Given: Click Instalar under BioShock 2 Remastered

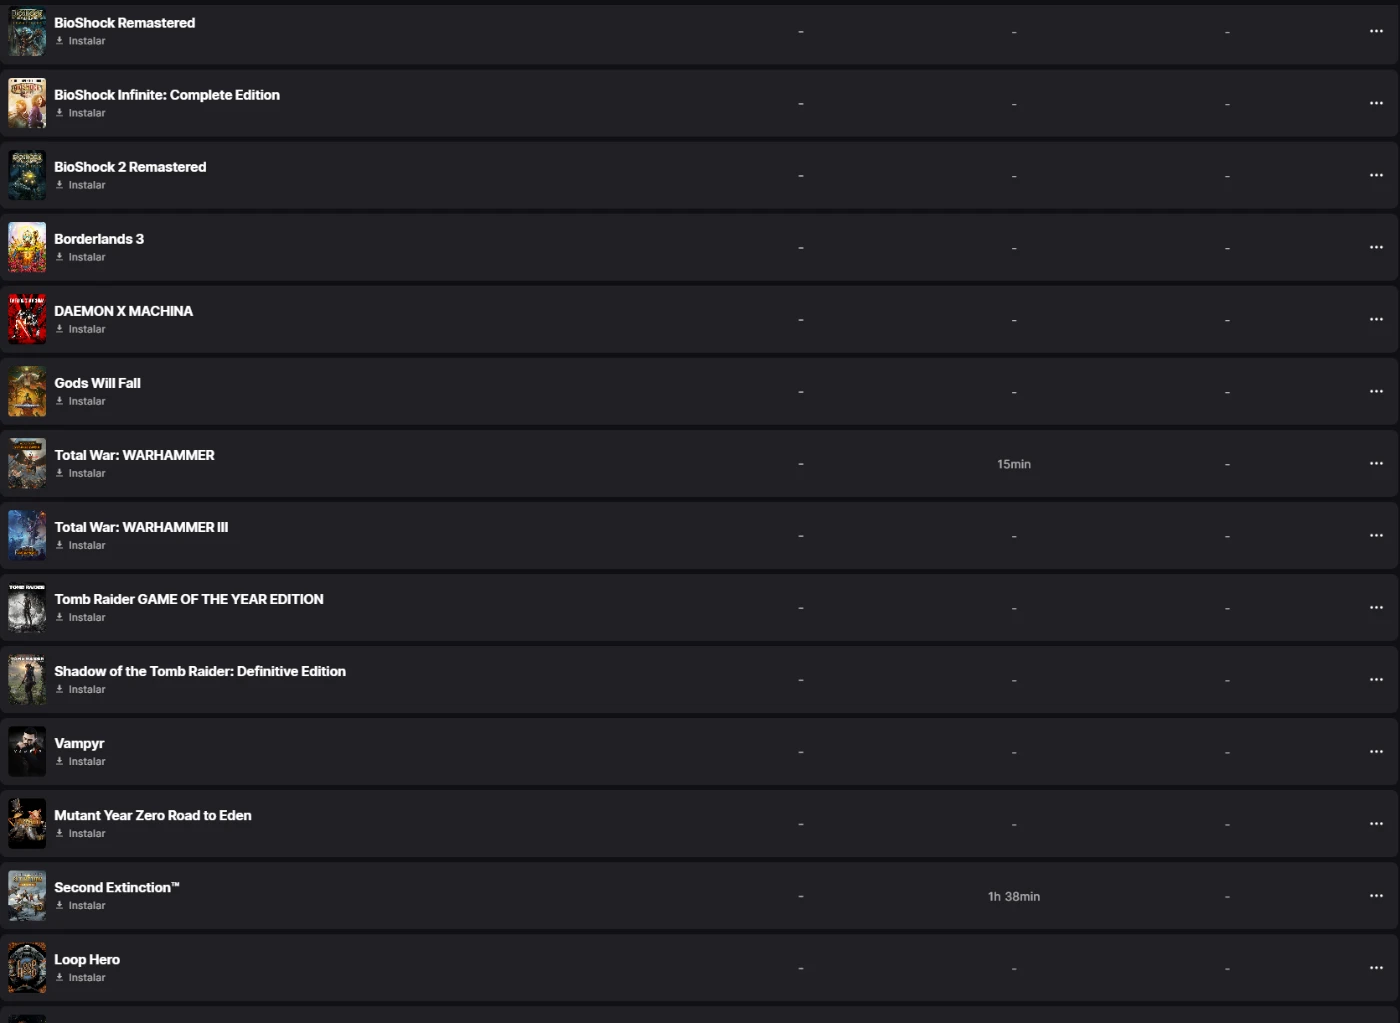Looking at the screenshot, I should pos(81,185).
